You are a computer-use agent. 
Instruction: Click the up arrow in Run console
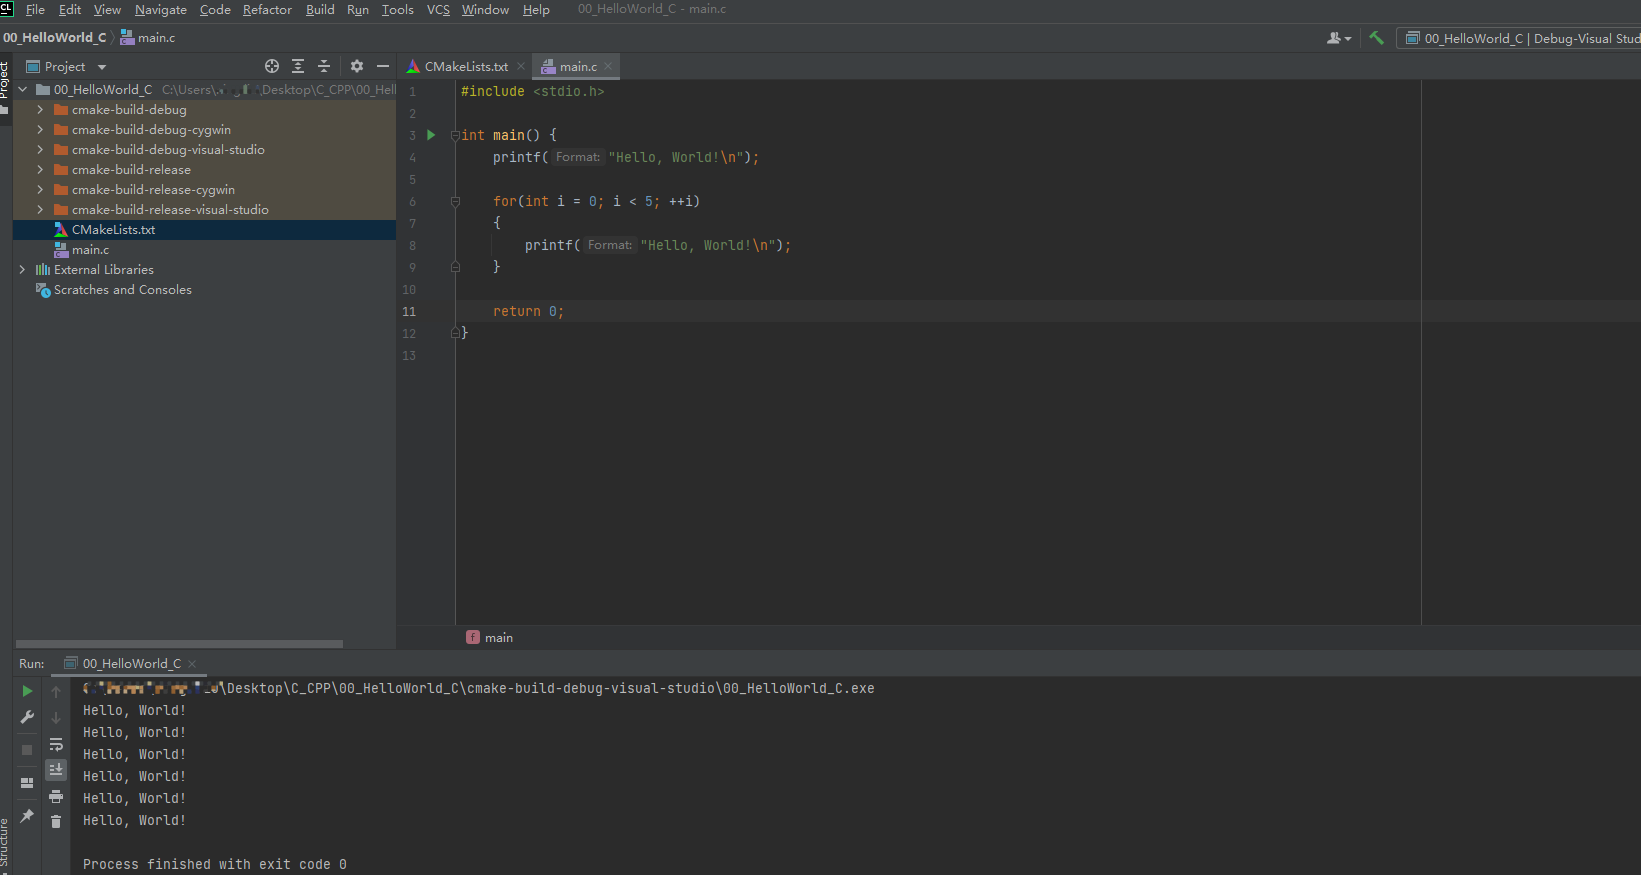(x=56, y=692)
